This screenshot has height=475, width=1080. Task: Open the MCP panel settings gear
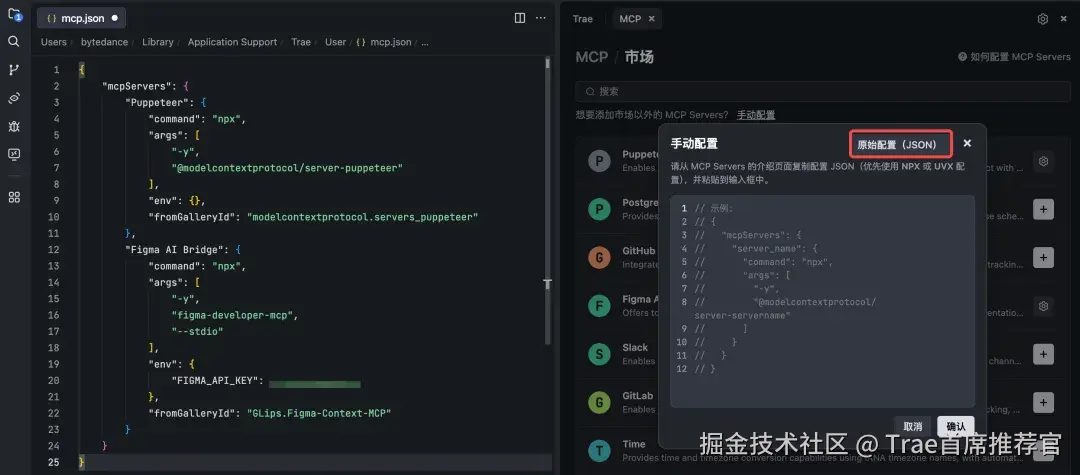[1043, 19]
